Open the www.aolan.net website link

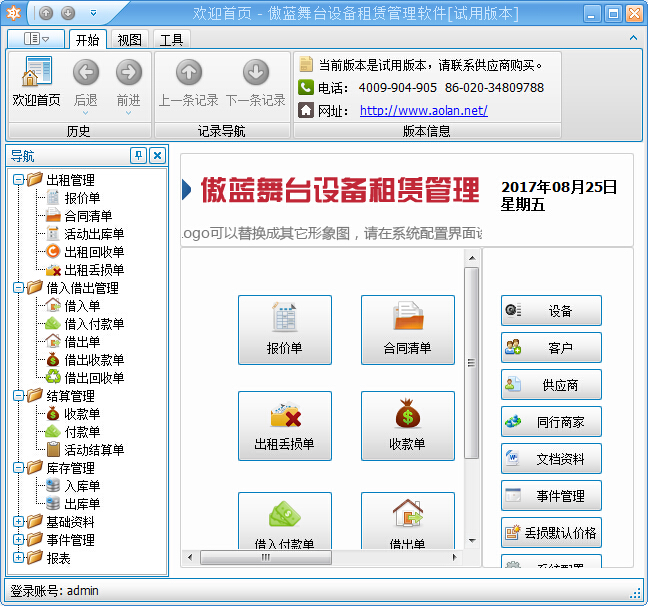[423, 110]
